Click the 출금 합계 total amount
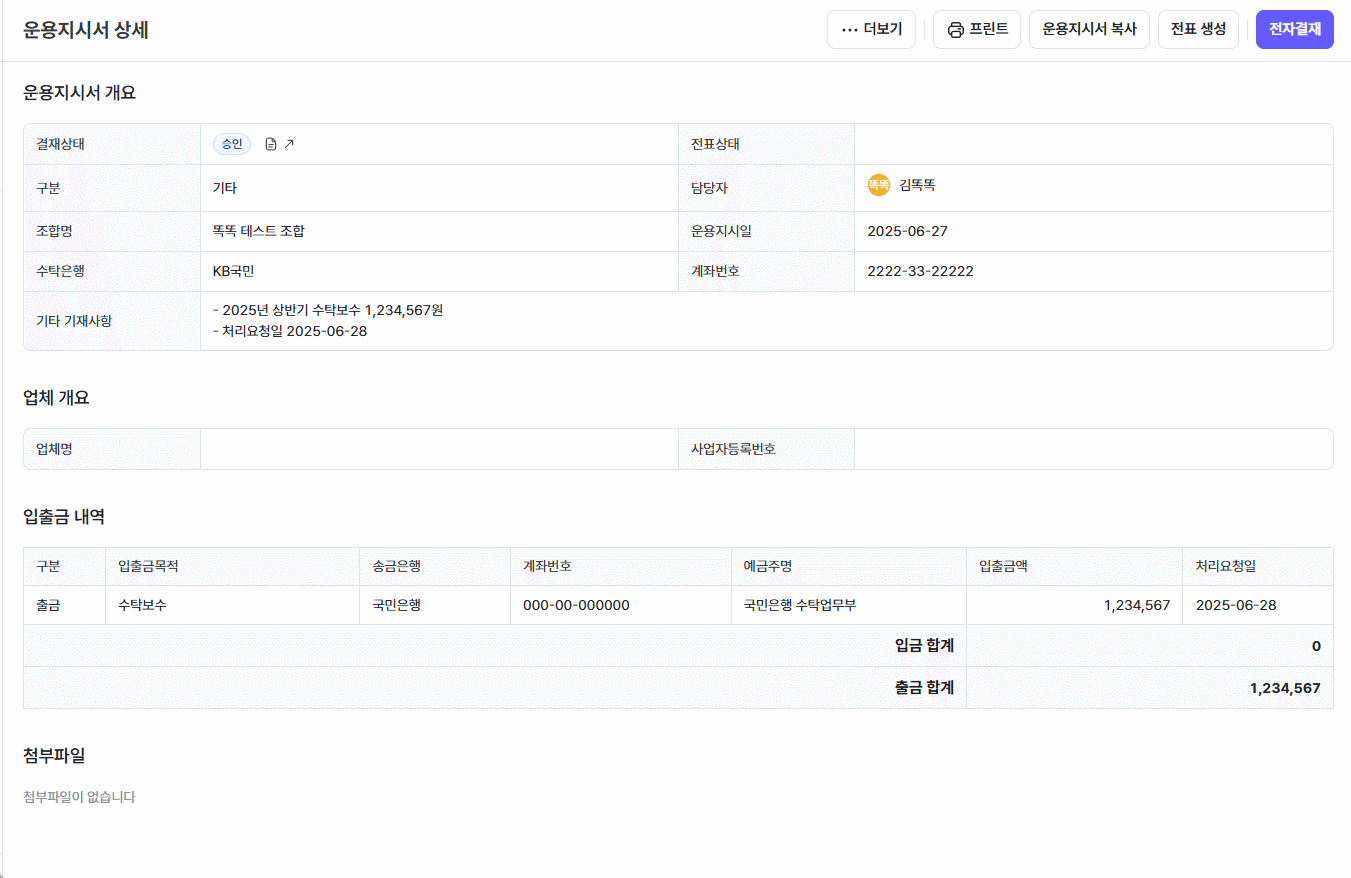Screen dimensions: 1351x878 tap(1284, 688)
